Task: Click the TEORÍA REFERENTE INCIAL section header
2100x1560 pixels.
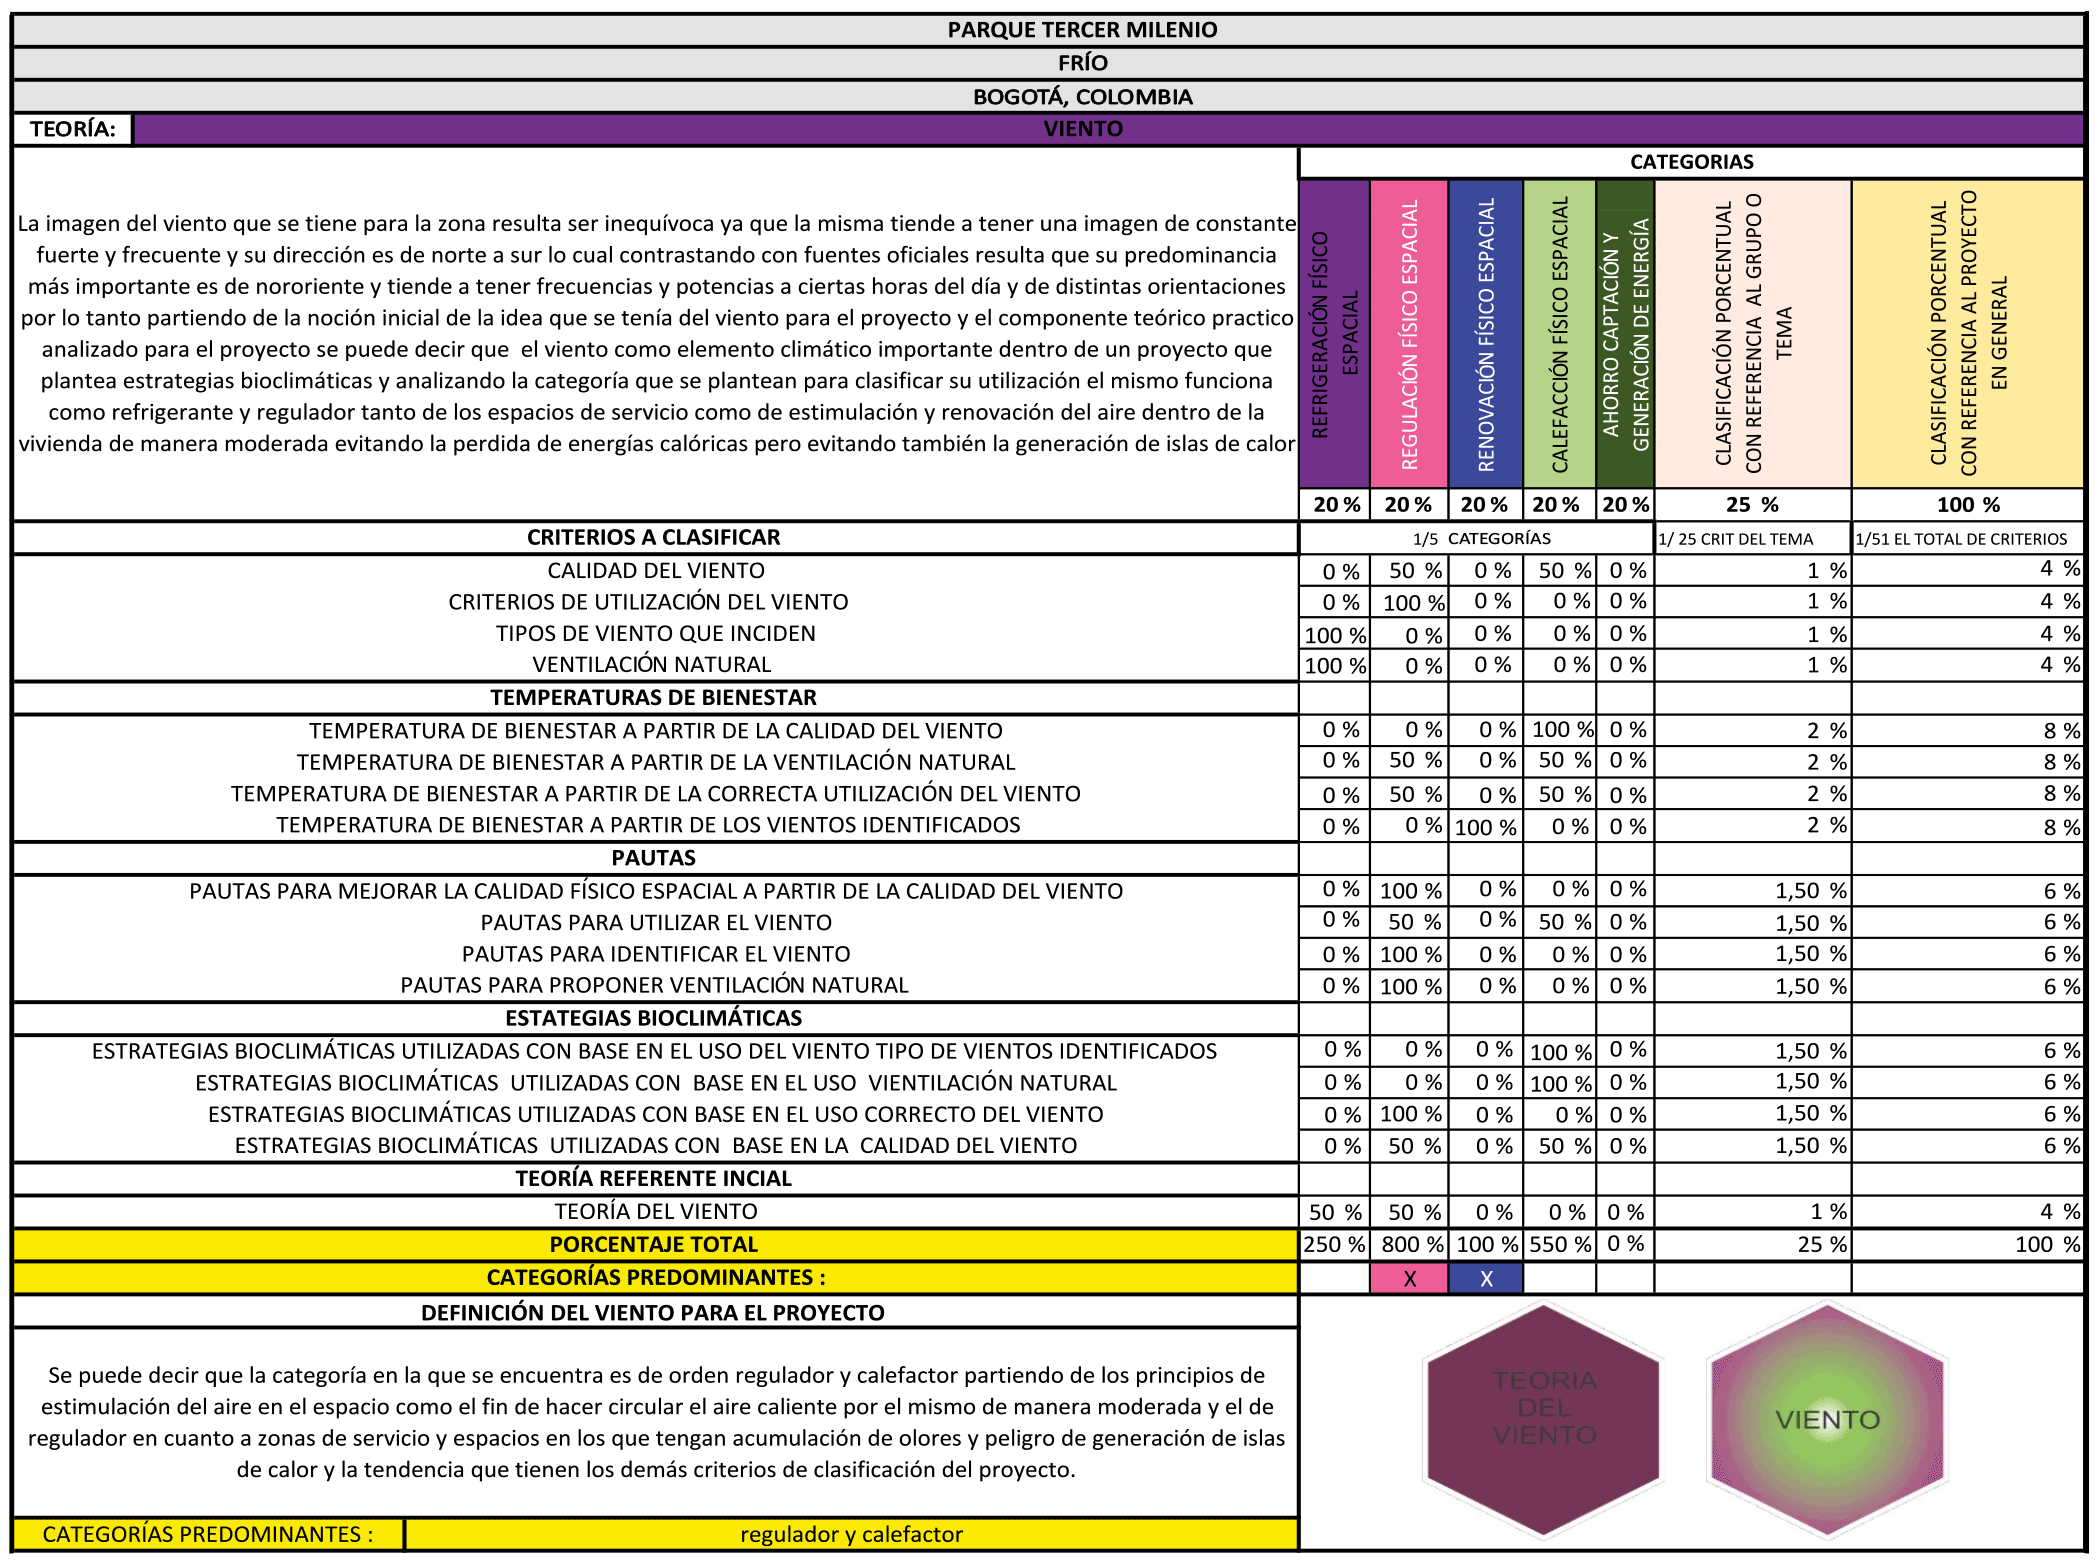Action: [x=655, y=1179]
